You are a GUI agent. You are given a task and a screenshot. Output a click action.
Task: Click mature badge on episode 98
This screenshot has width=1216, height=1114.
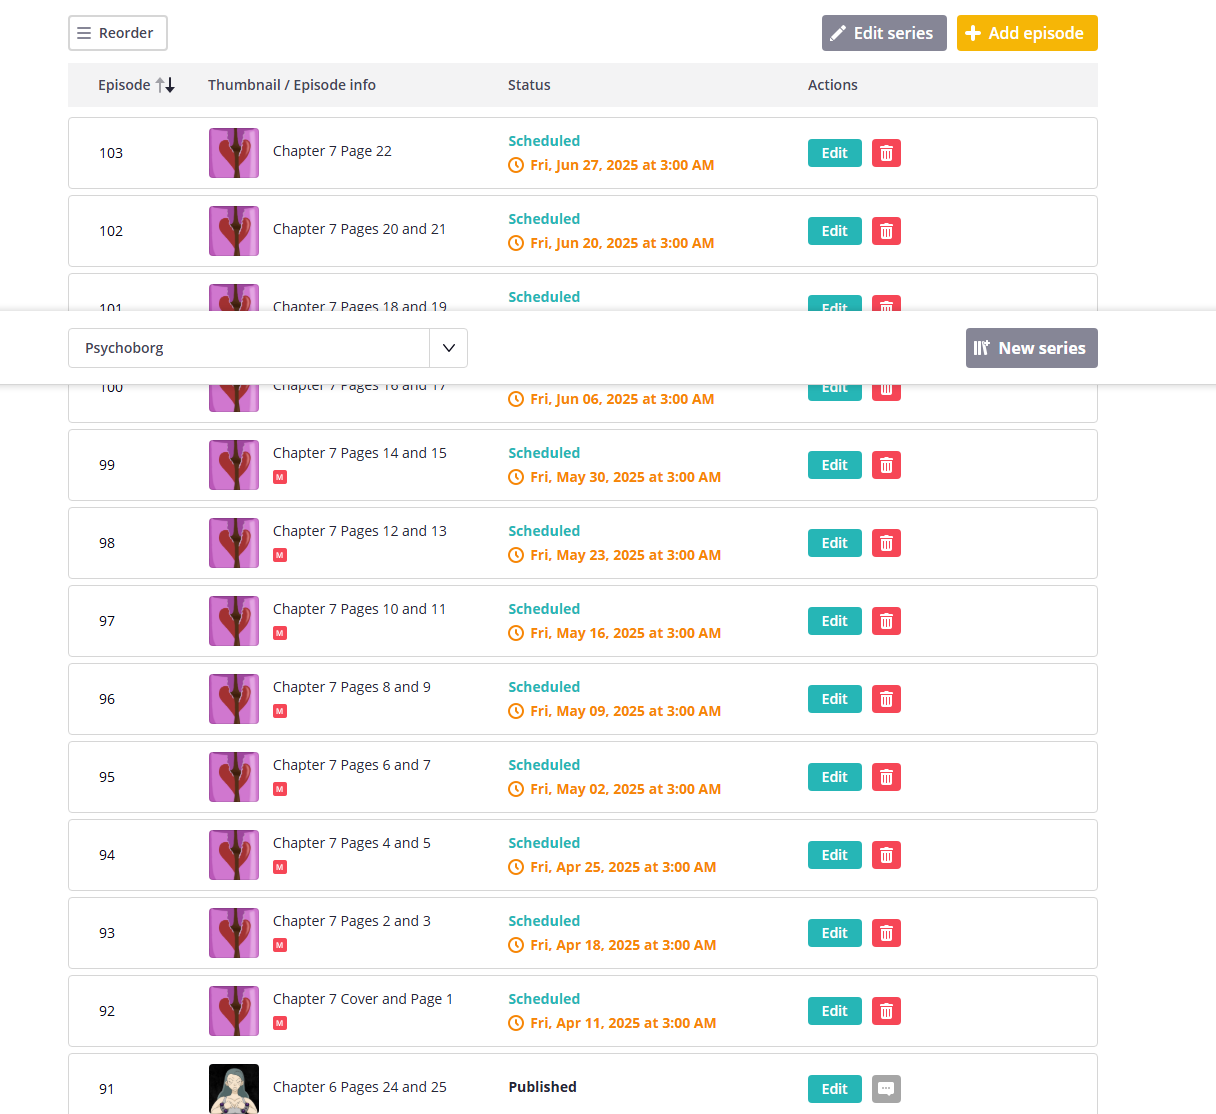click(280, 555)
